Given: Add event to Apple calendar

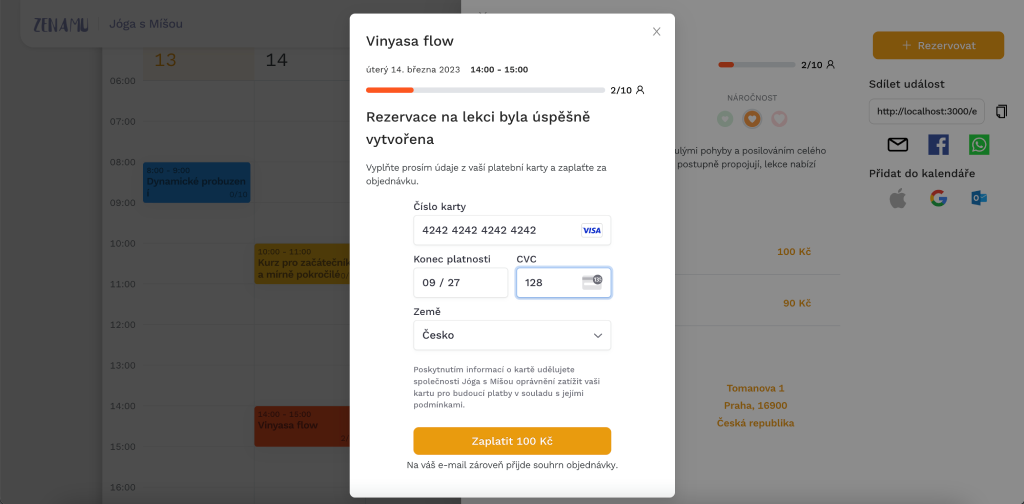Looking at the screenshot, I should 898,198.
